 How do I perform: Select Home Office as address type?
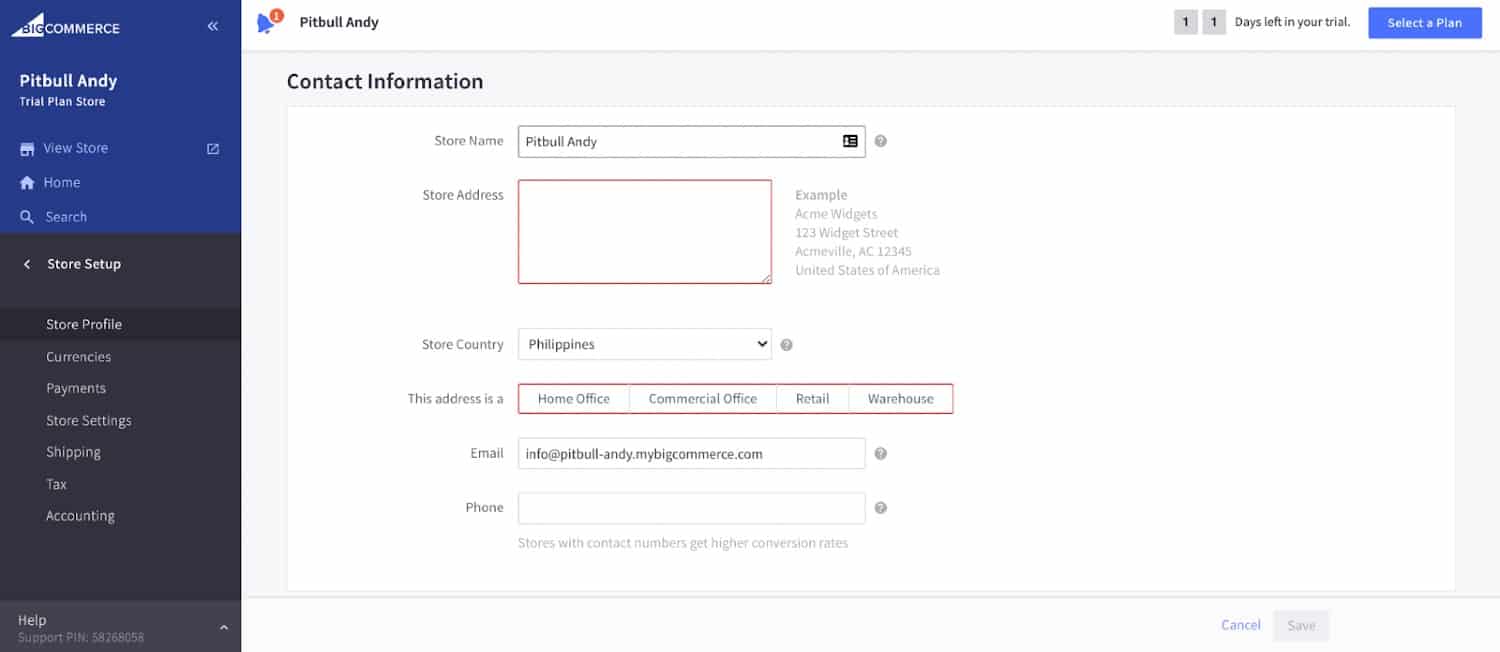[573, 398]
